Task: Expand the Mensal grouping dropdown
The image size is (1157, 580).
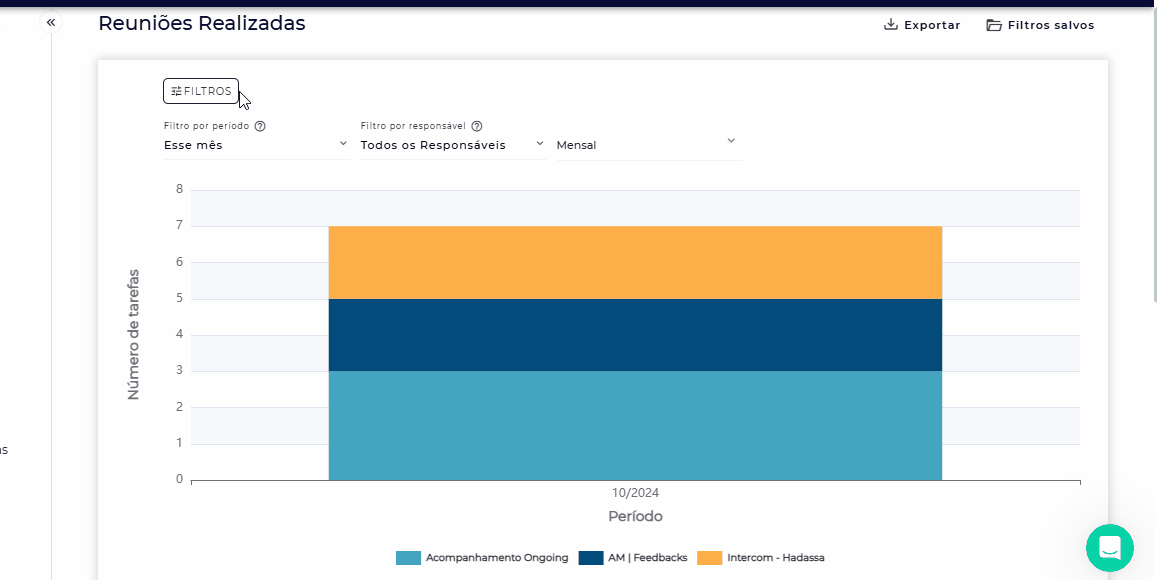Action: (648, 145)
